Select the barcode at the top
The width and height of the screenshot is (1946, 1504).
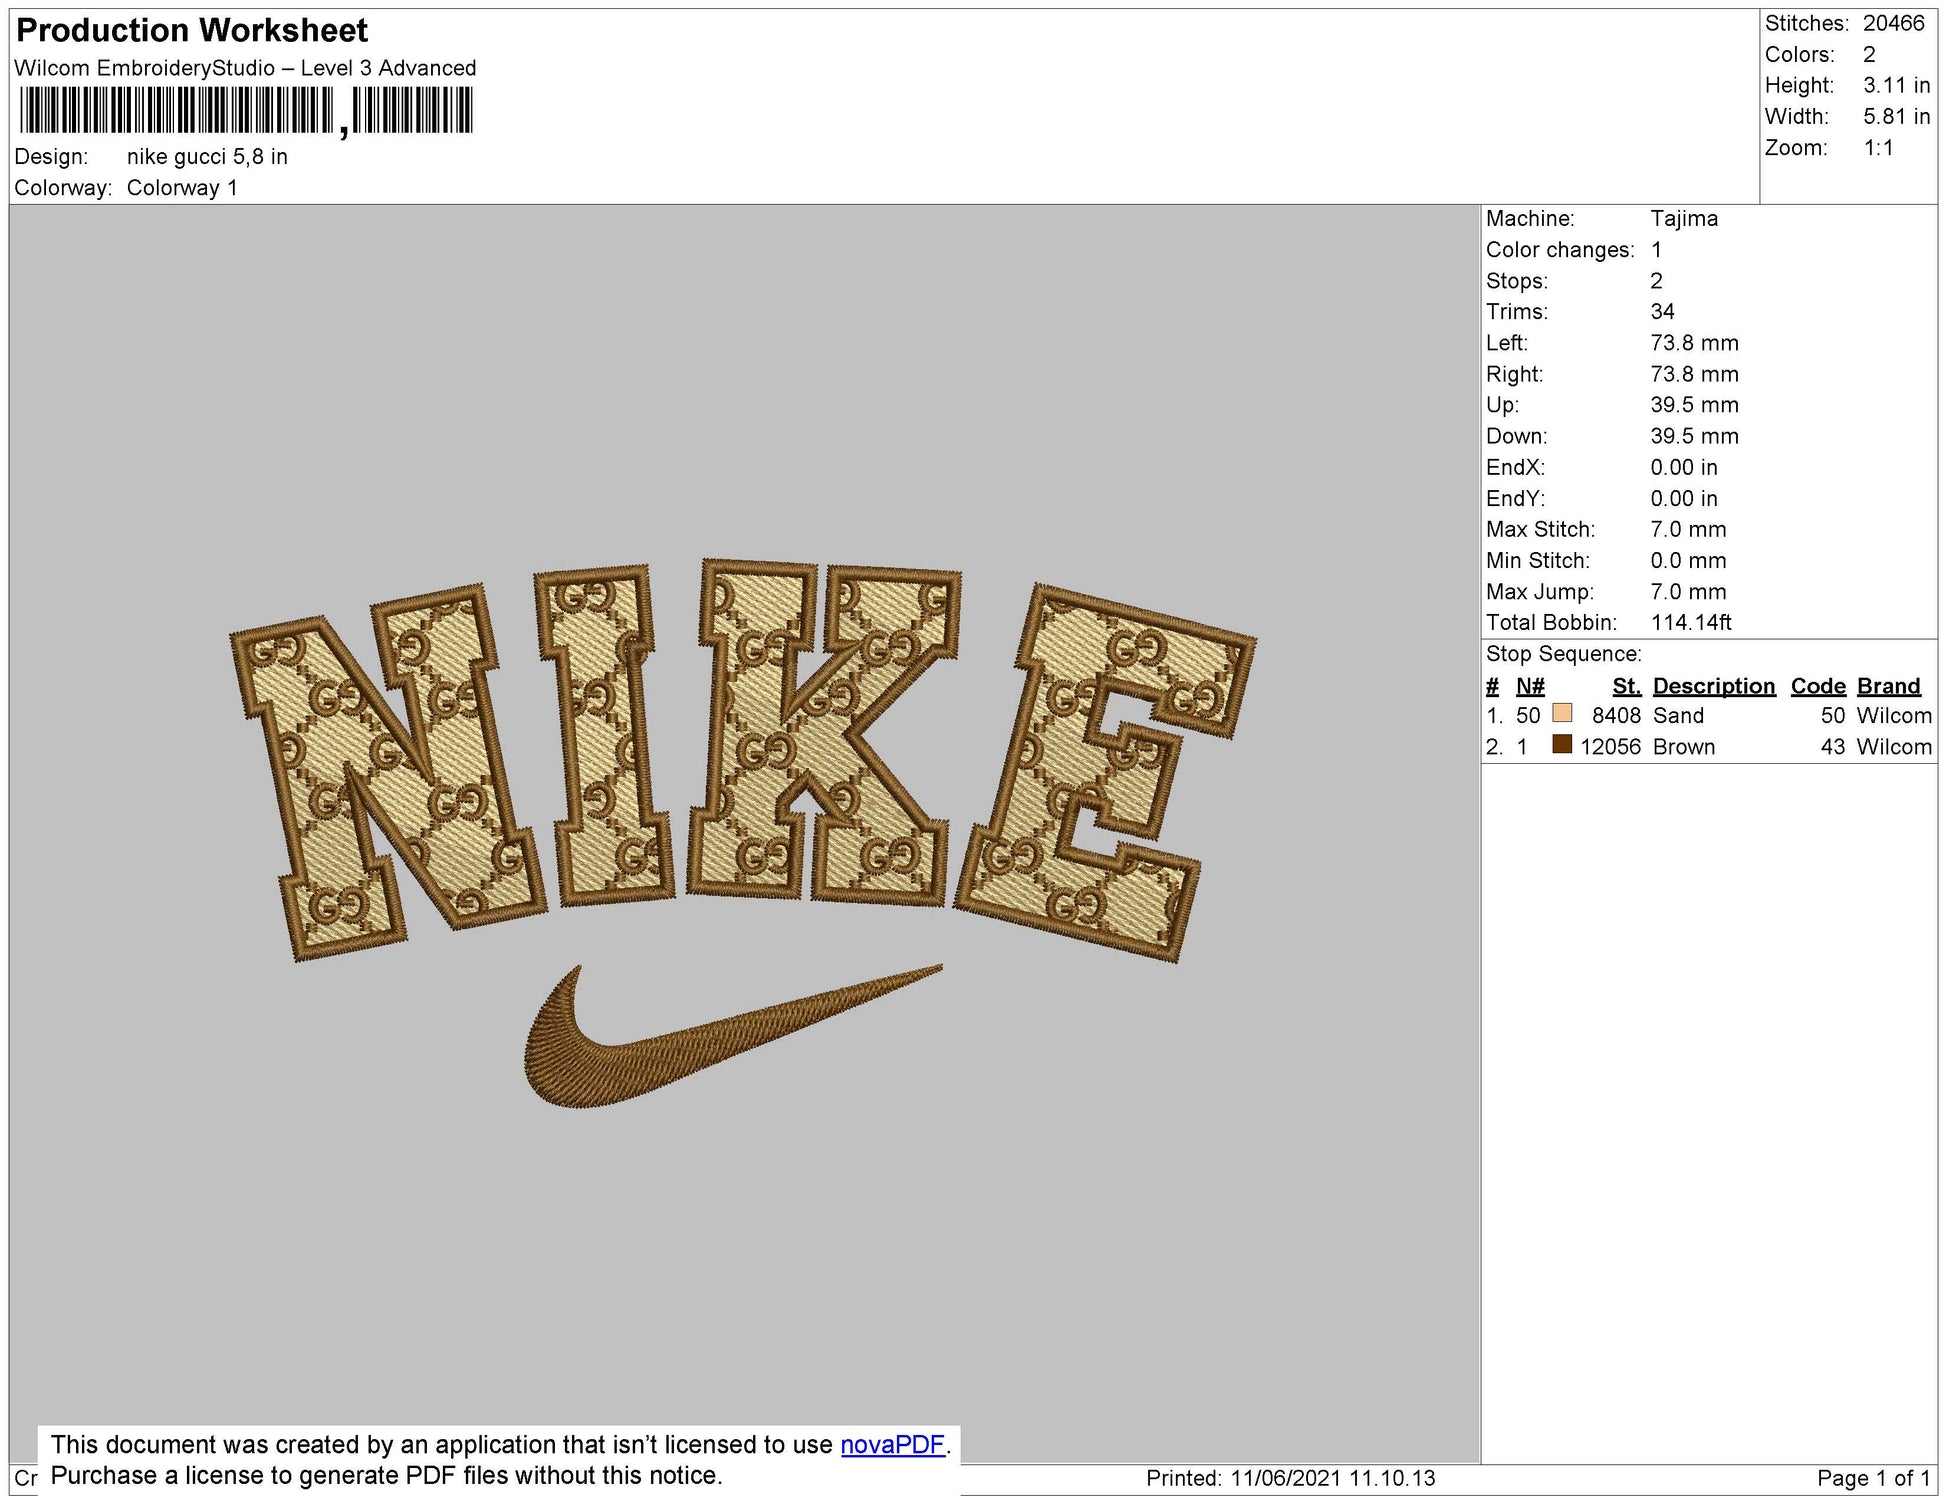point(246,111)
